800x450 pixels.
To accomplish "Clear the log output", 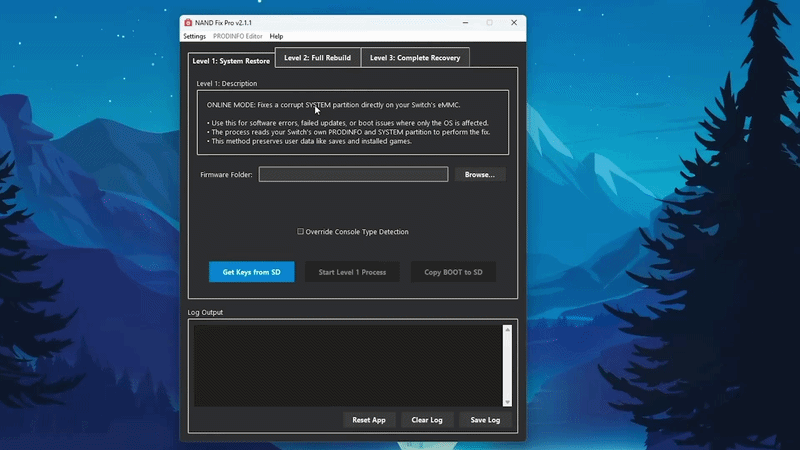I will click(x=427, y=420).
